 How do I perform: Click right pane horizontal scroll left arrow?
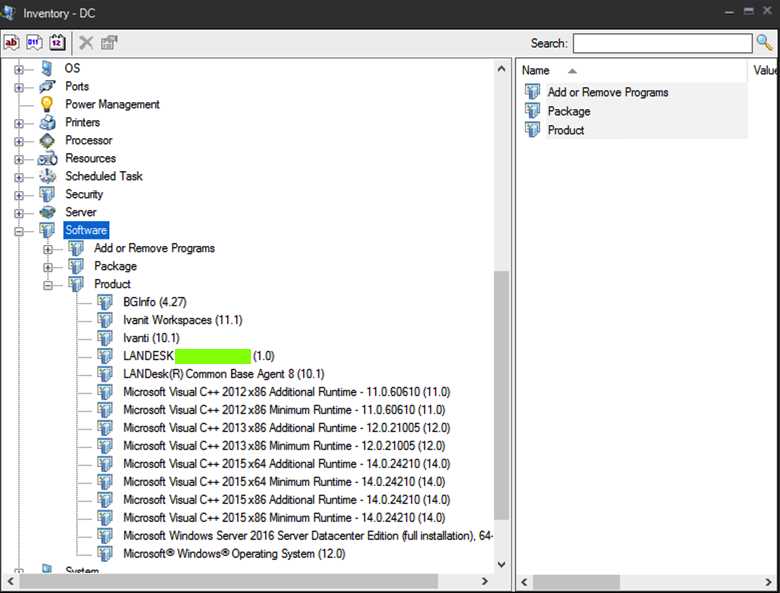point(524,582)
